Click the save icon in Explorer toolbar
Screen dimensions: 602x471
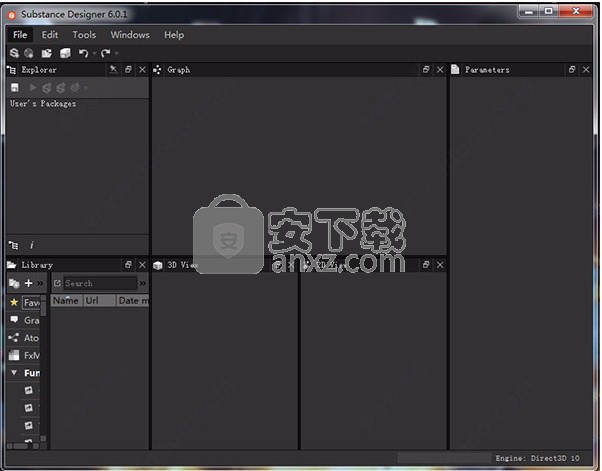[x=15, y=88]
